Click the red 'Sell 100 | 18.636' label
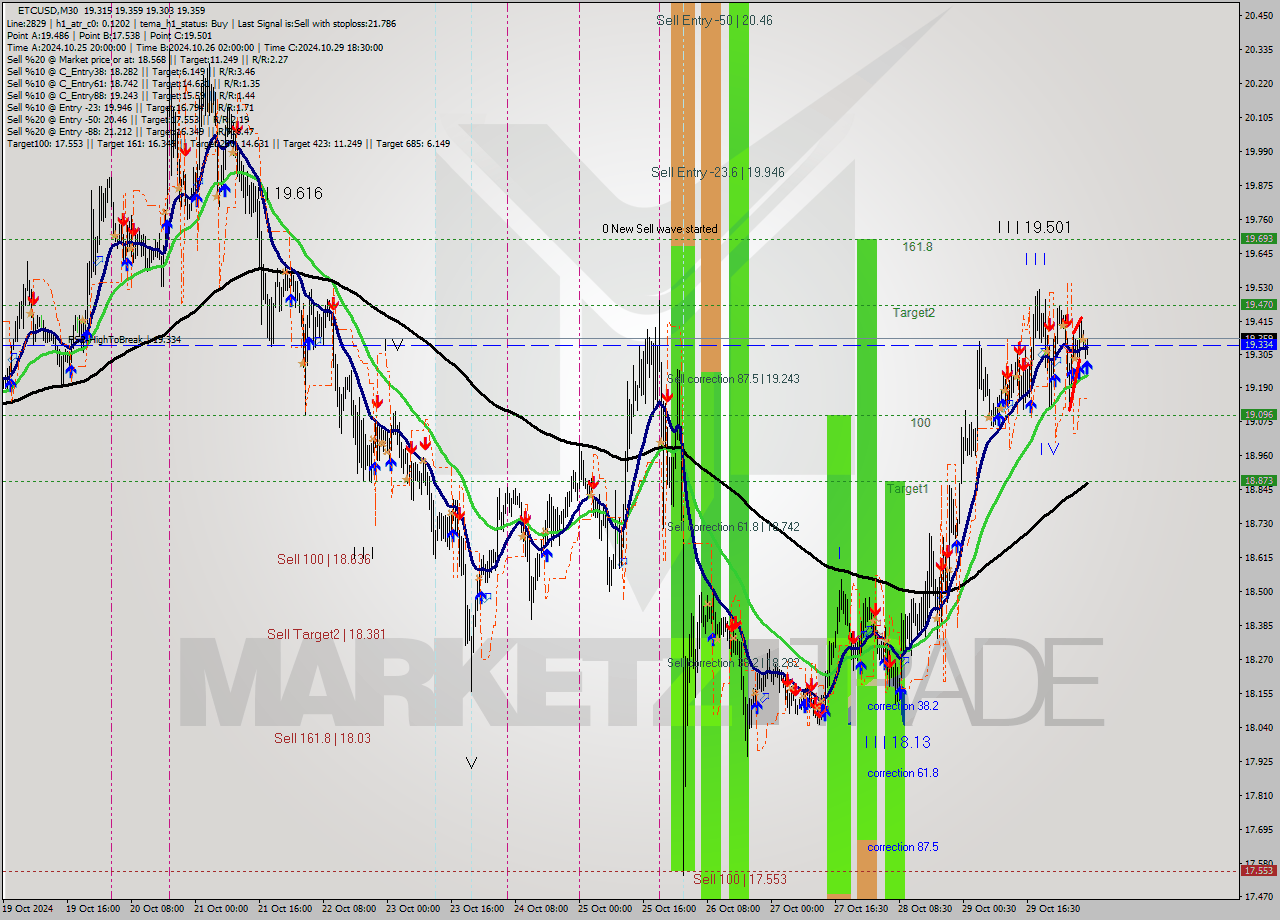Image resolution: width=1280 pixels, height=920 pixels. 324,559
